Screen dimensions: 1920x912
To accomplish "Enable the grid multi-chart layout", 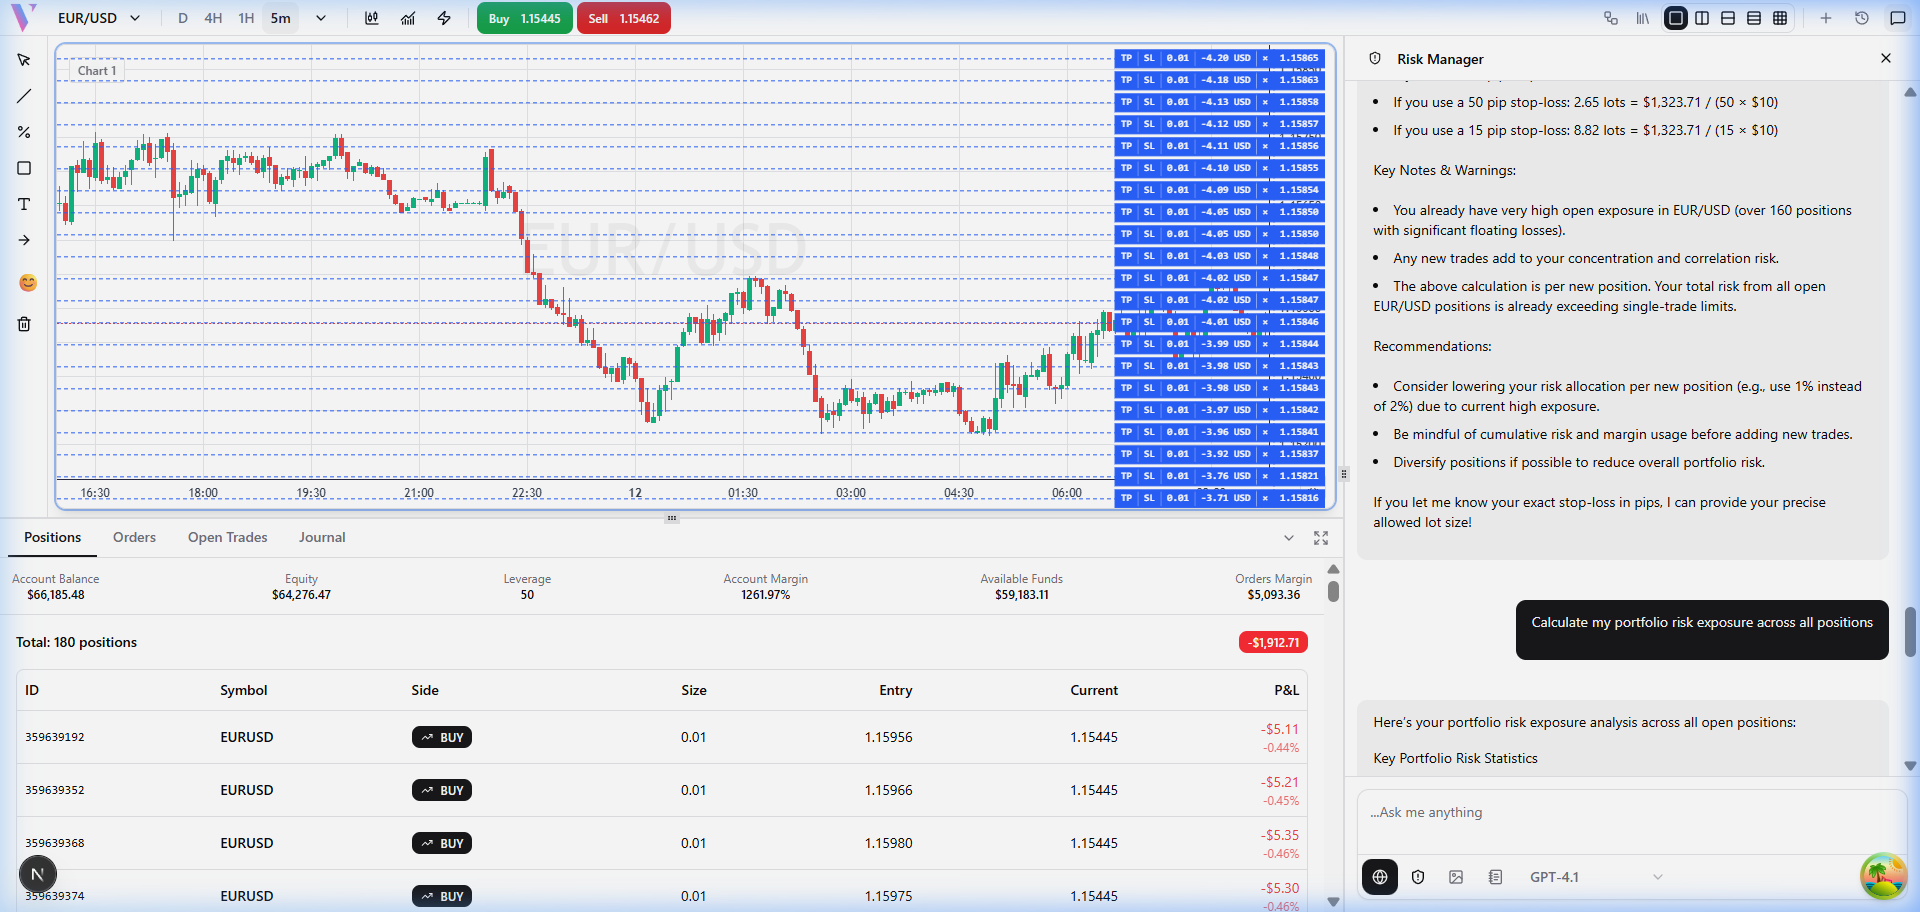I will click(x=1780, y=18).
